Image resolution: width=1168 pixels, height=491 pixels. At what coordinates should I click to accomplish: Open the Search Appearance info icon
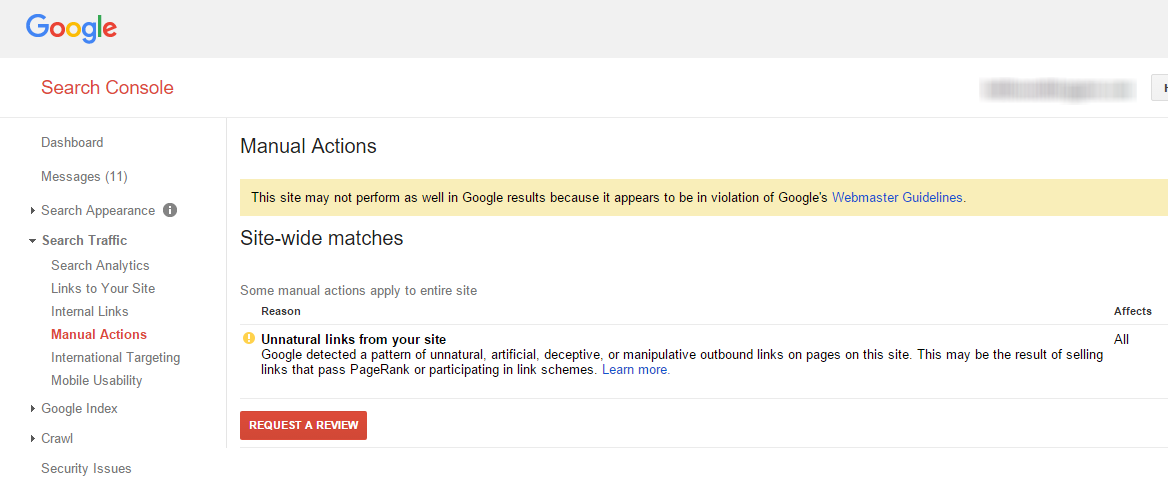coord(170,210)
